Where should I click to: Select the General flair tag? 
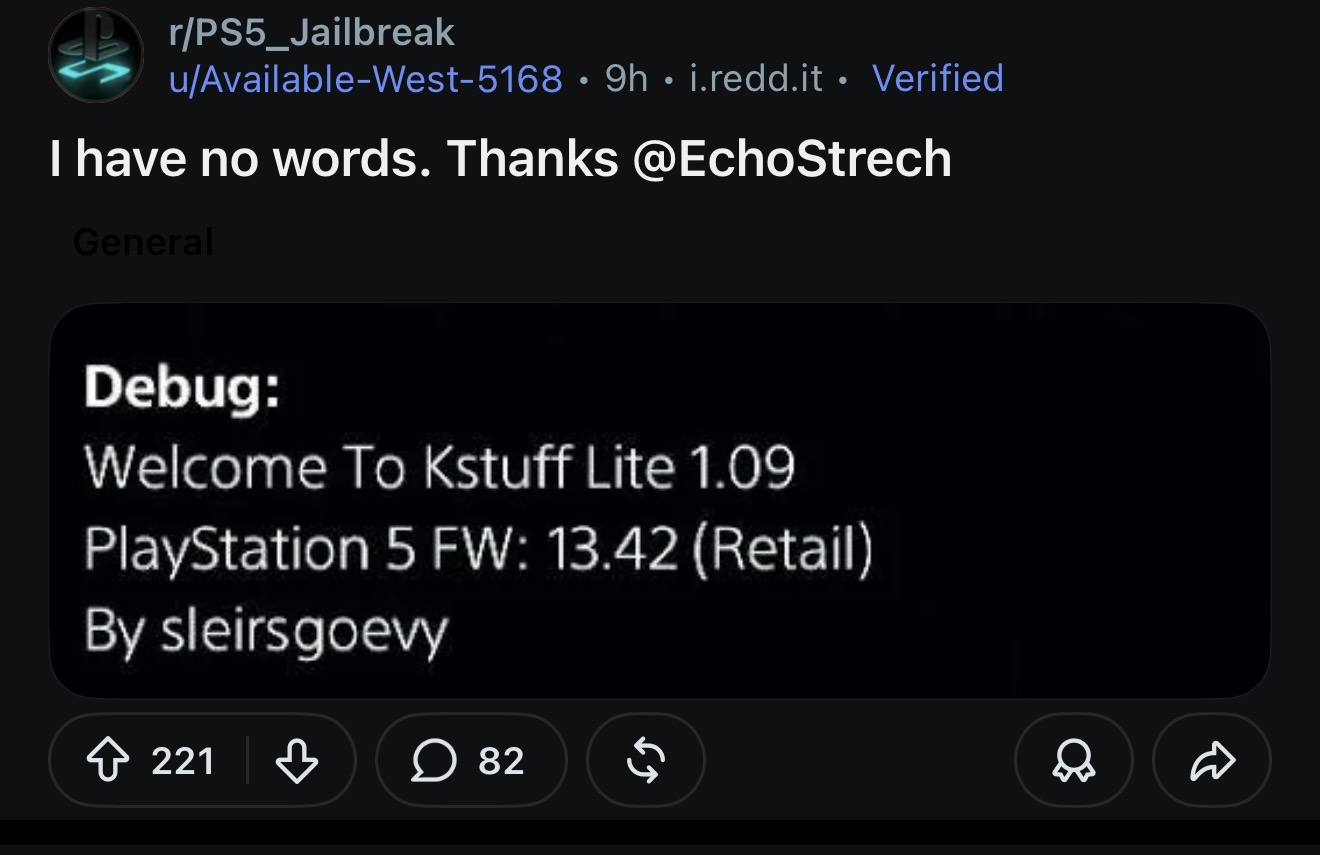(x=143, y=242)
